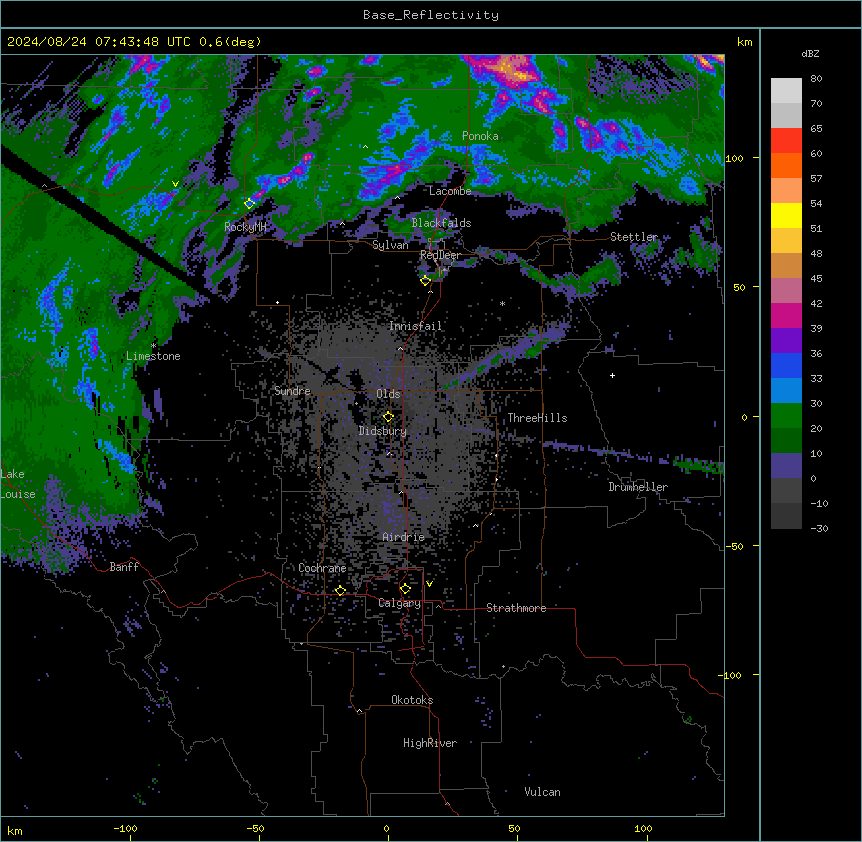This screenshot has width=862, height=842.
Task: Click the Strathmore town label
Action: pos(516,608)
